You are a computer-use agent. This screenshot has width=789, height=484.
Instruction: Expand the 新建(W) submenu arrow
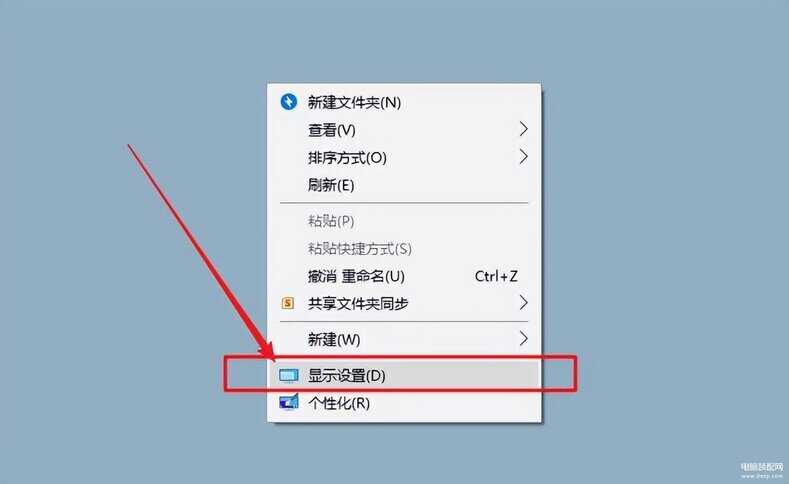pos(523,339)
